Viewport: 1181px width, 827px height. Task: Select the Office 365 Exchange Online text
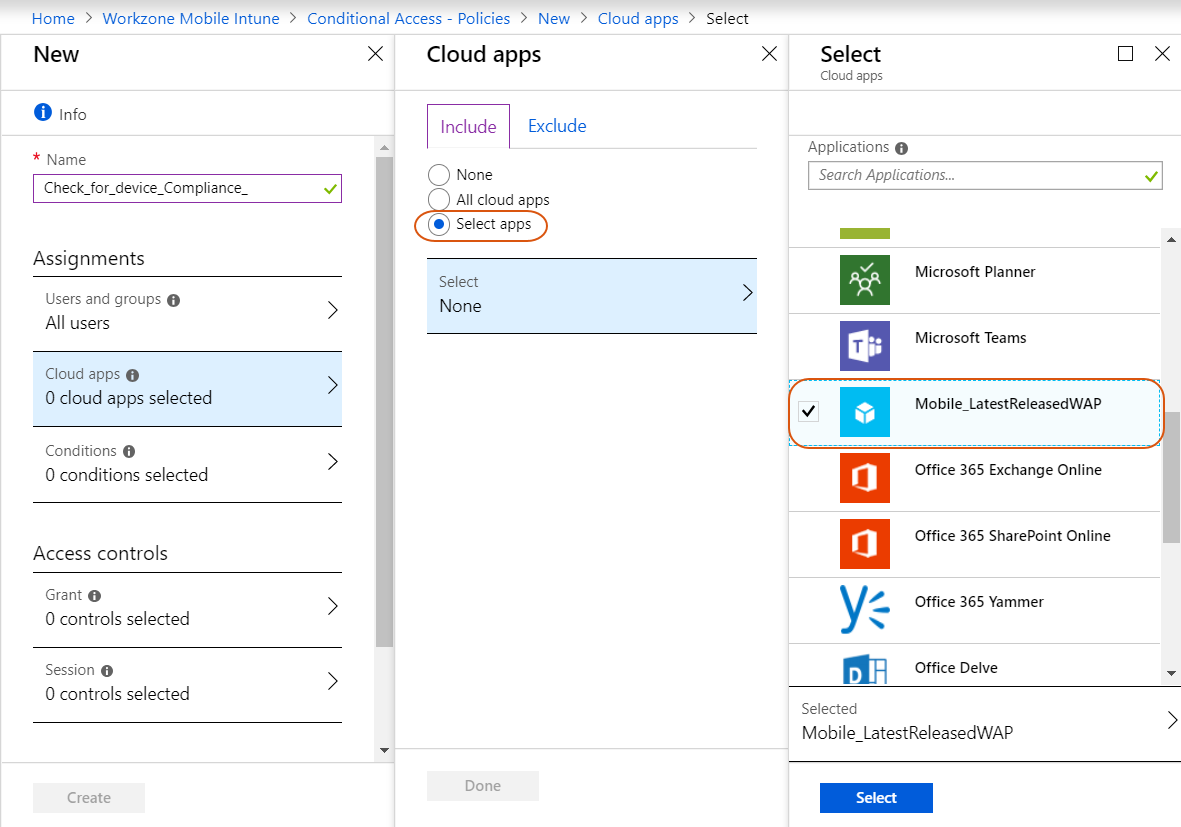[x=1008, y=470]
